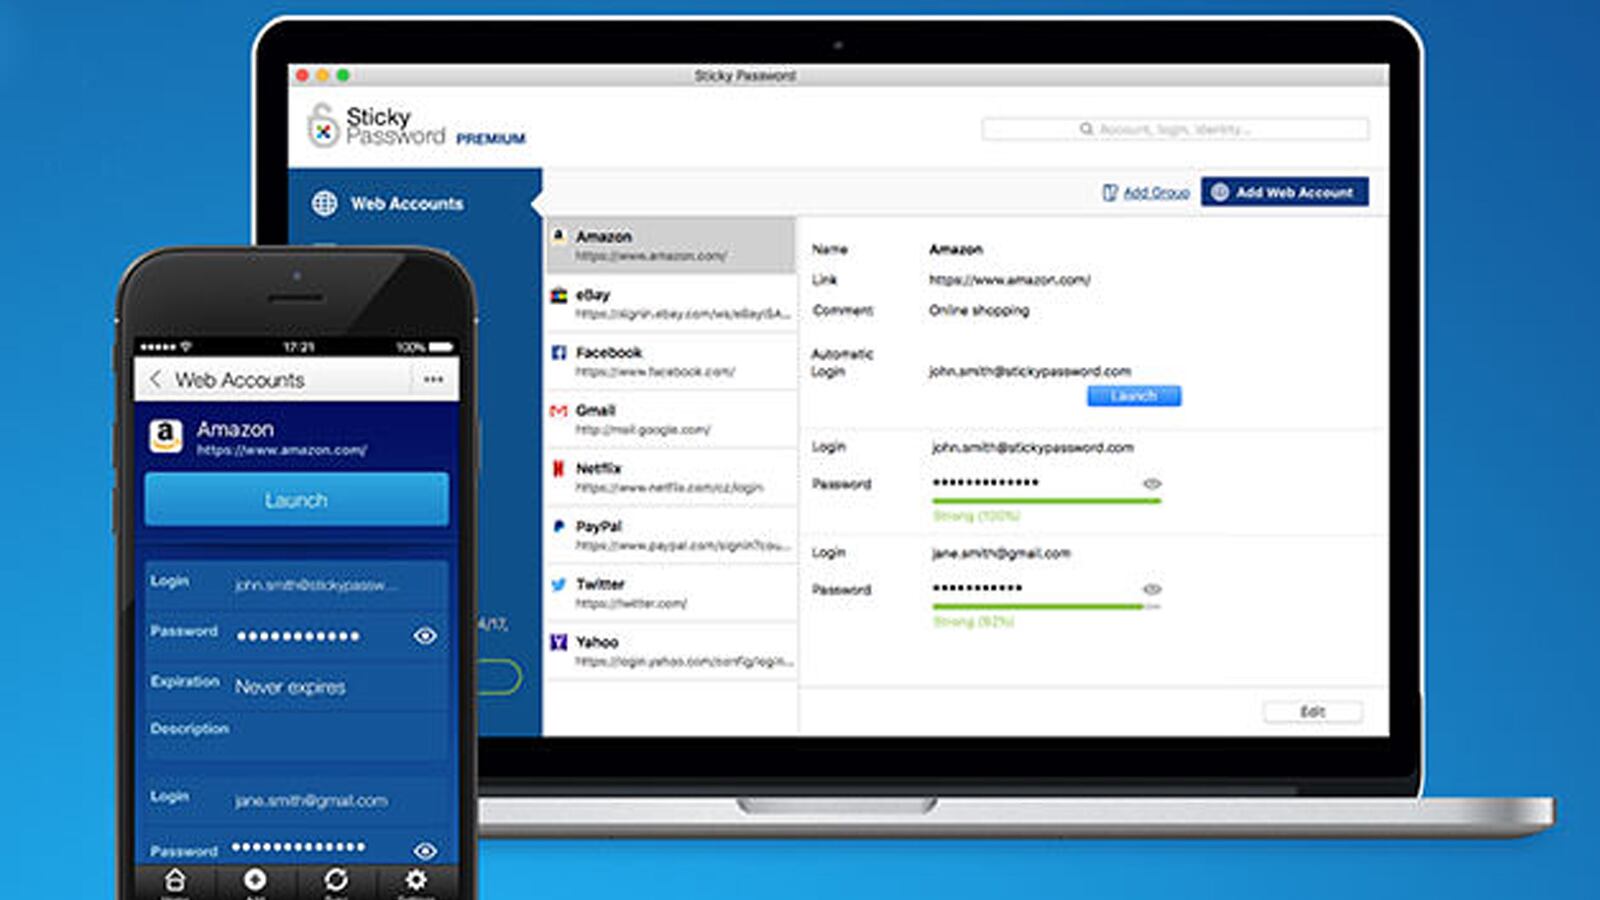Open Settings gear icon on phone

pyautogui.click(x=416, y=880)
